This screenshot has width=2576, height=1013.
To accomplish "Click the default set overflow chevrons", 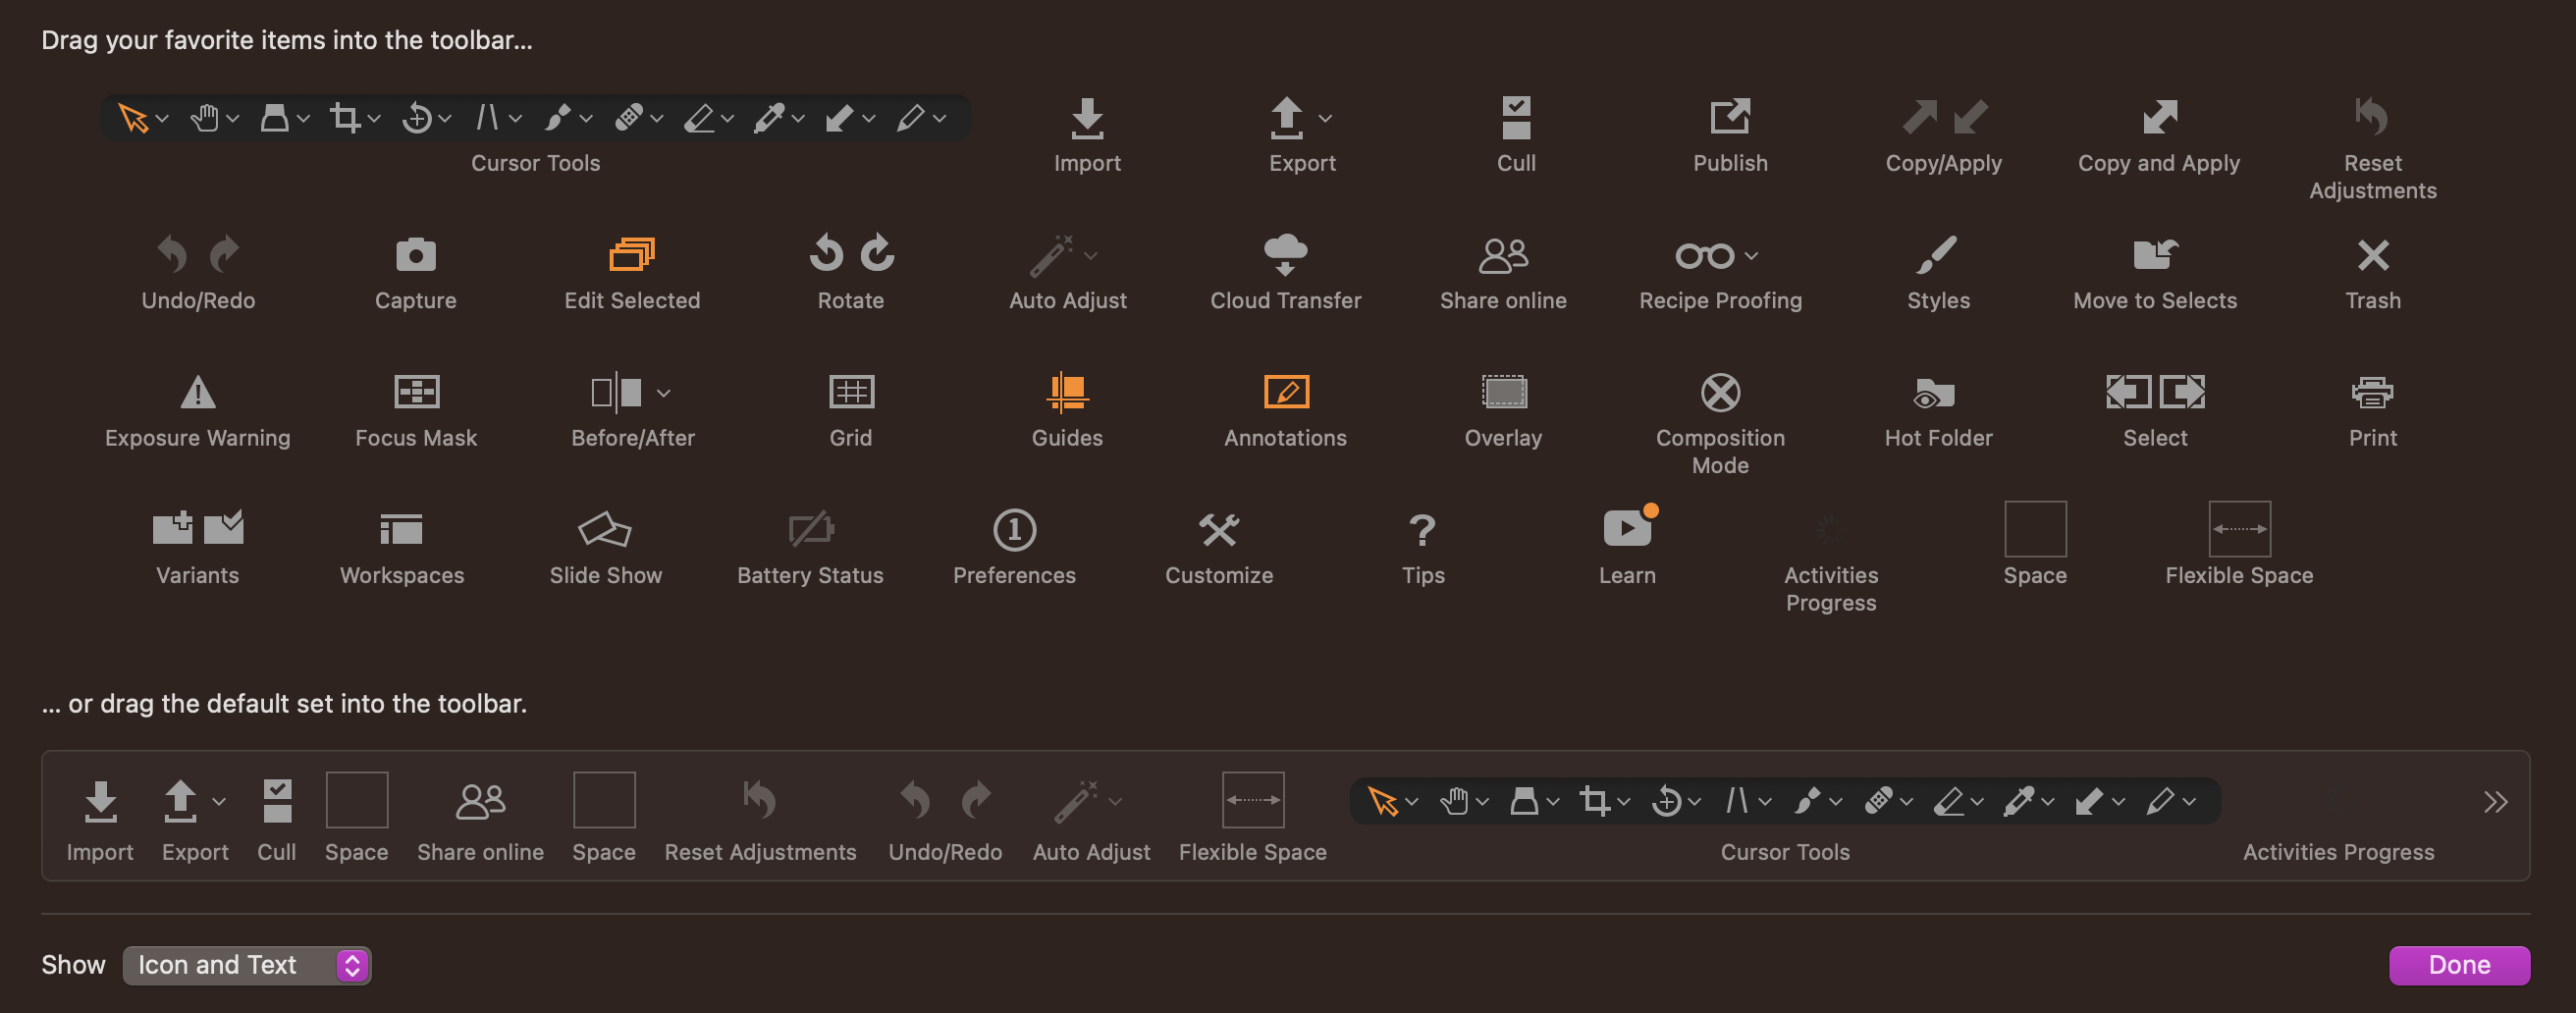I will coord(2495,801).
